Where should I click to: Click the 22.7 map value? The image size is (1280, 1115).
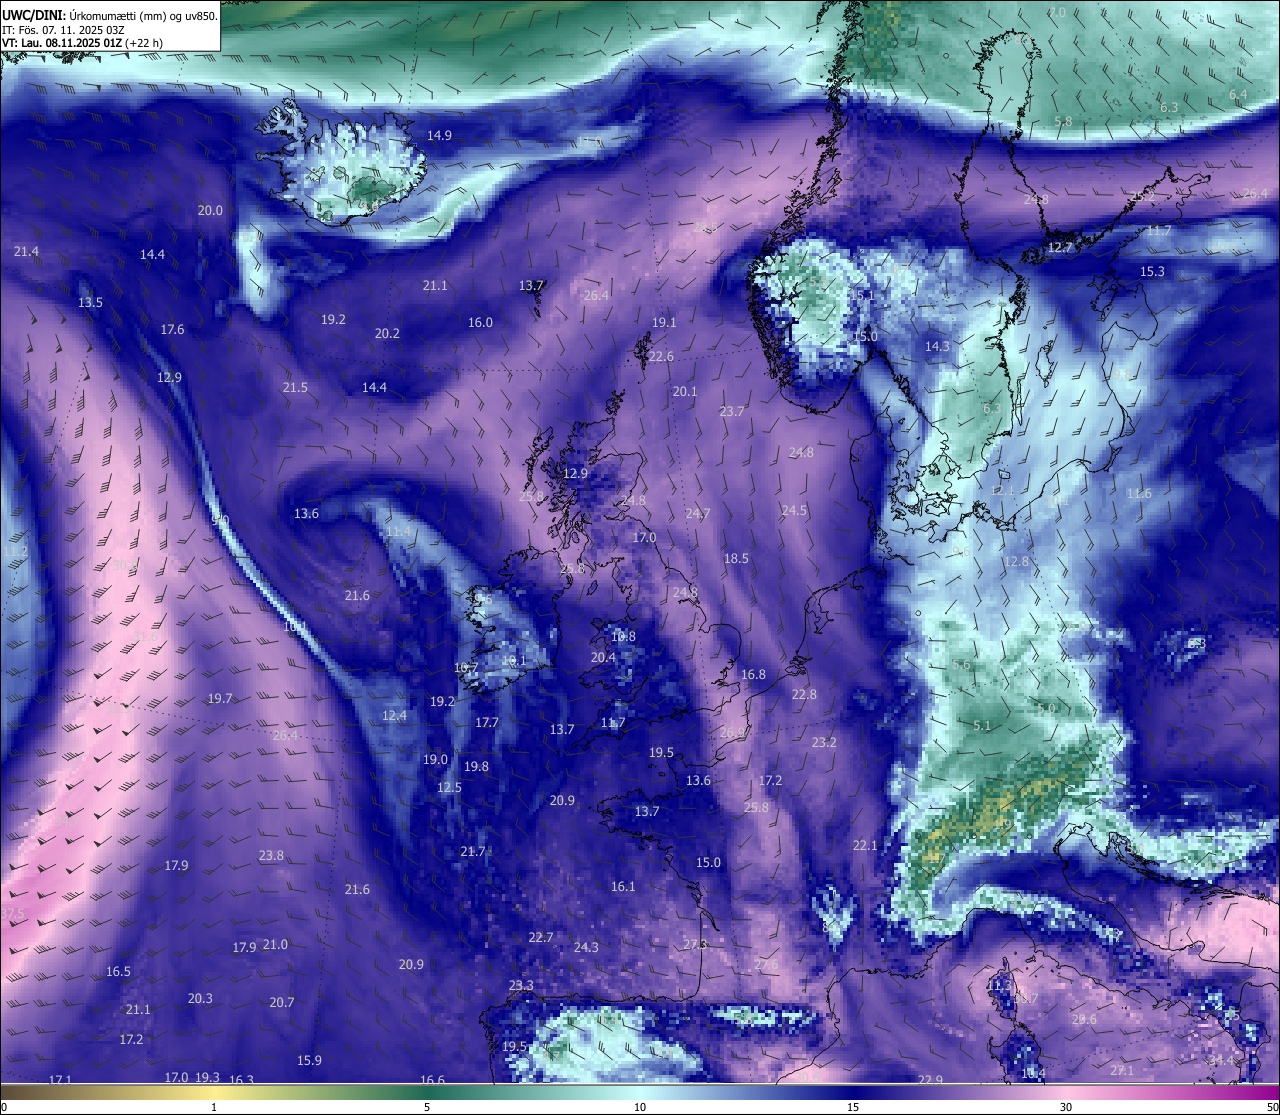(540, 937)
